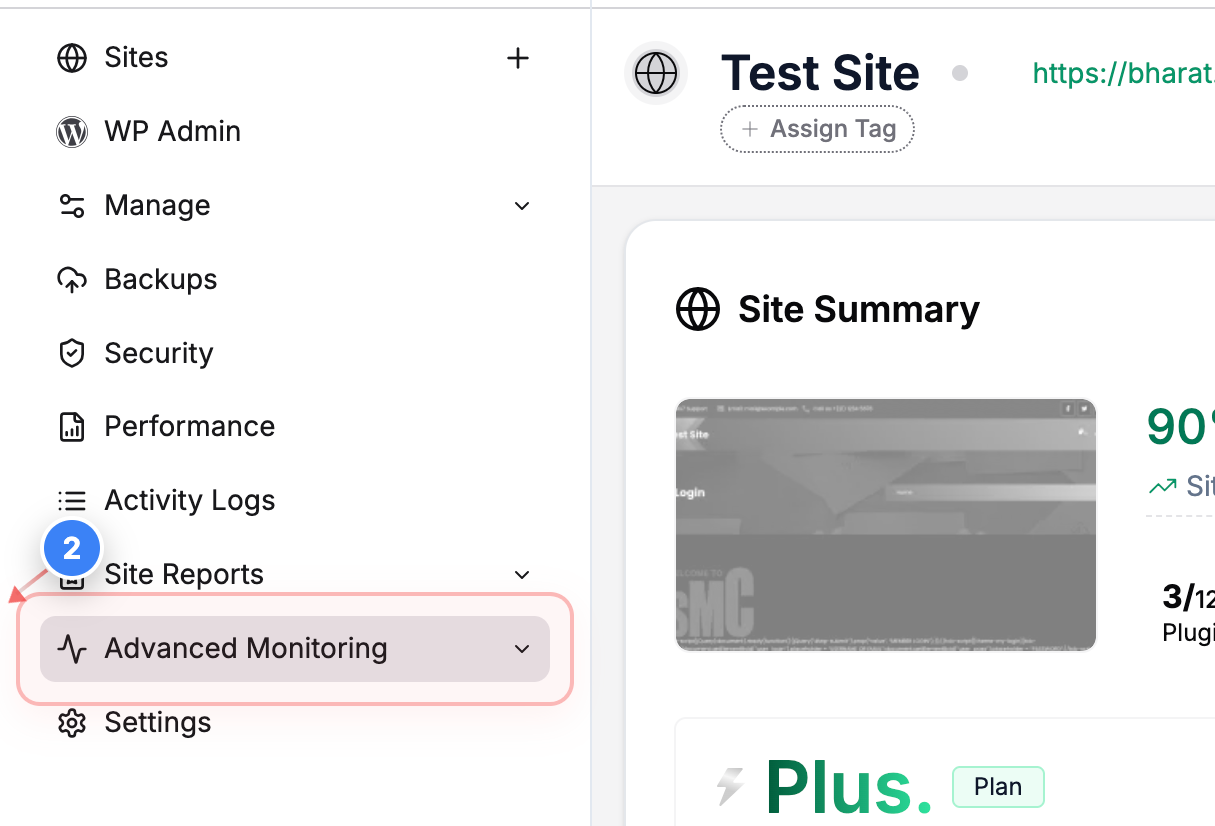Click the Test Site preview thumbnail
Screen dimensions: 1215x826
click(885, 524)
